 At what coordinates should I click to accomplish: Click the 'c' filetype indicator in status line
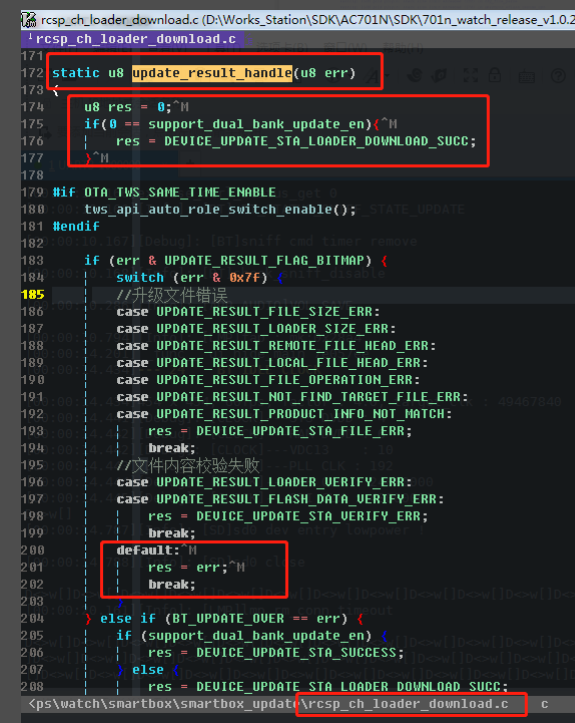545,705
